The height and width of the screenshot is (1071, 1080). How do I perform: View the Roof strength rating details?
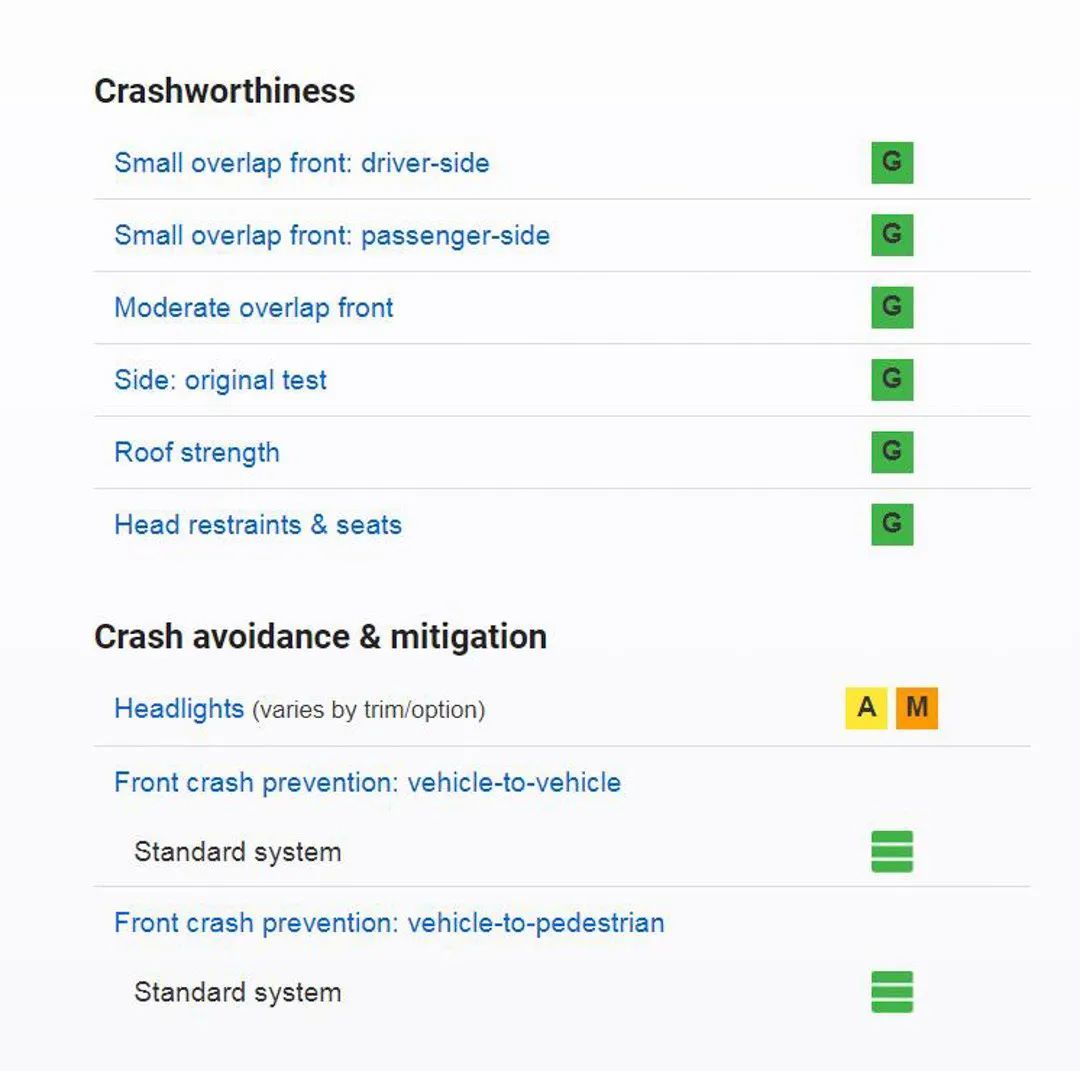[x=196, y=452]
